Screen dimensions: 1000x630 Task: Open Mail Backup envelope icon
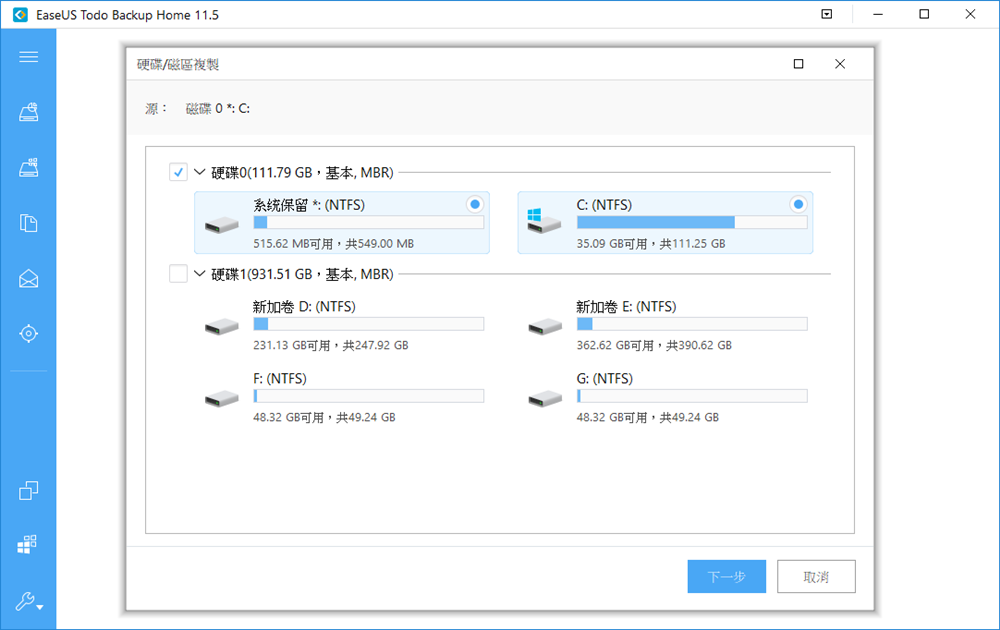coord(29,278)
